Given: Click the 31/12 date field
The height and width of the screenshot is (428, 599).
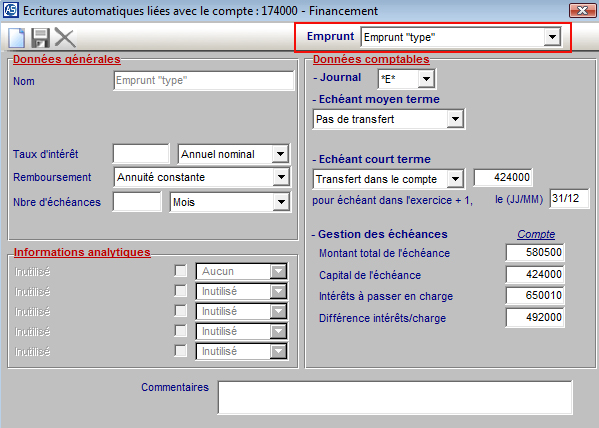Looking at the screenshot, I should point(569,198).
